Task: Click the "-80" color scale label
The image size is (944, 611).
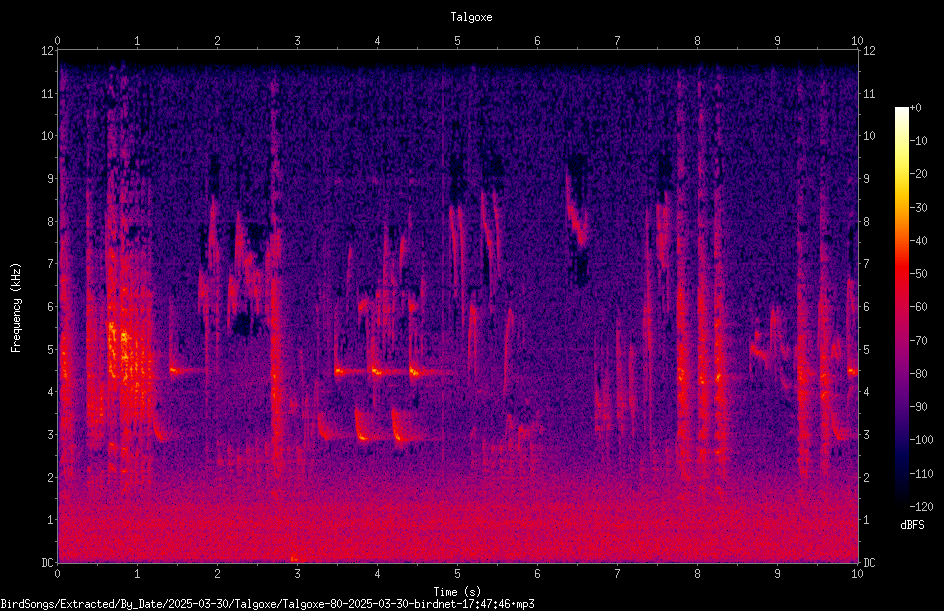Action: click(x=919, y=374)
